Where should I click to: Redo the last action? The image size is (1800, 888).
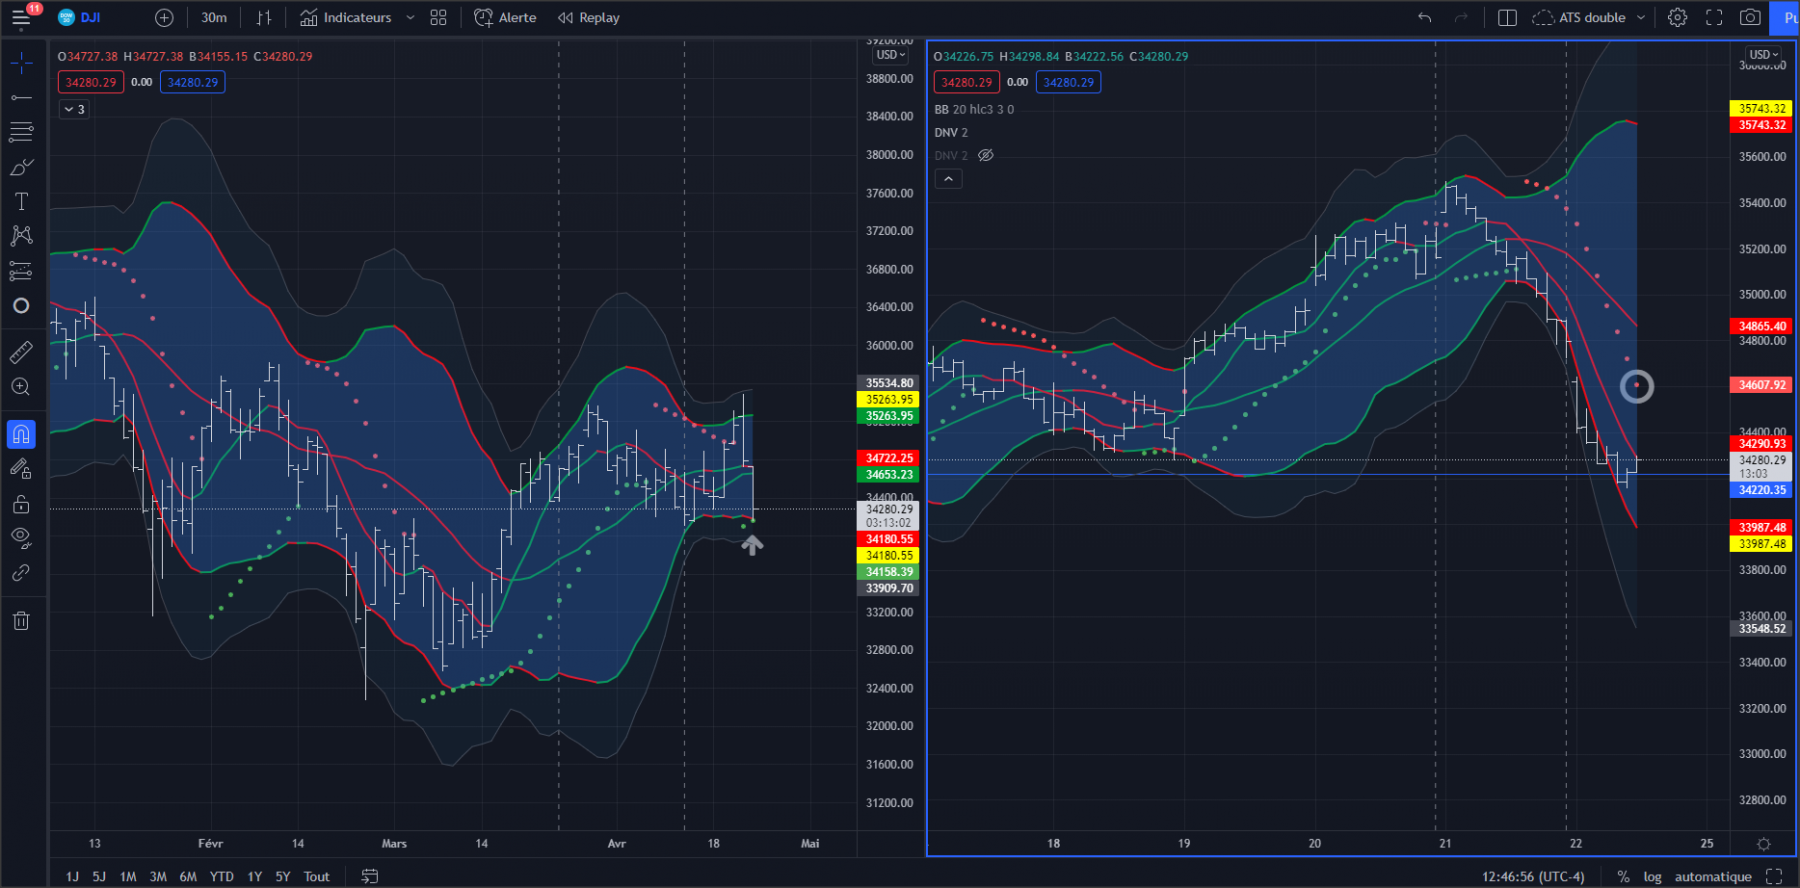(1461, 18)
